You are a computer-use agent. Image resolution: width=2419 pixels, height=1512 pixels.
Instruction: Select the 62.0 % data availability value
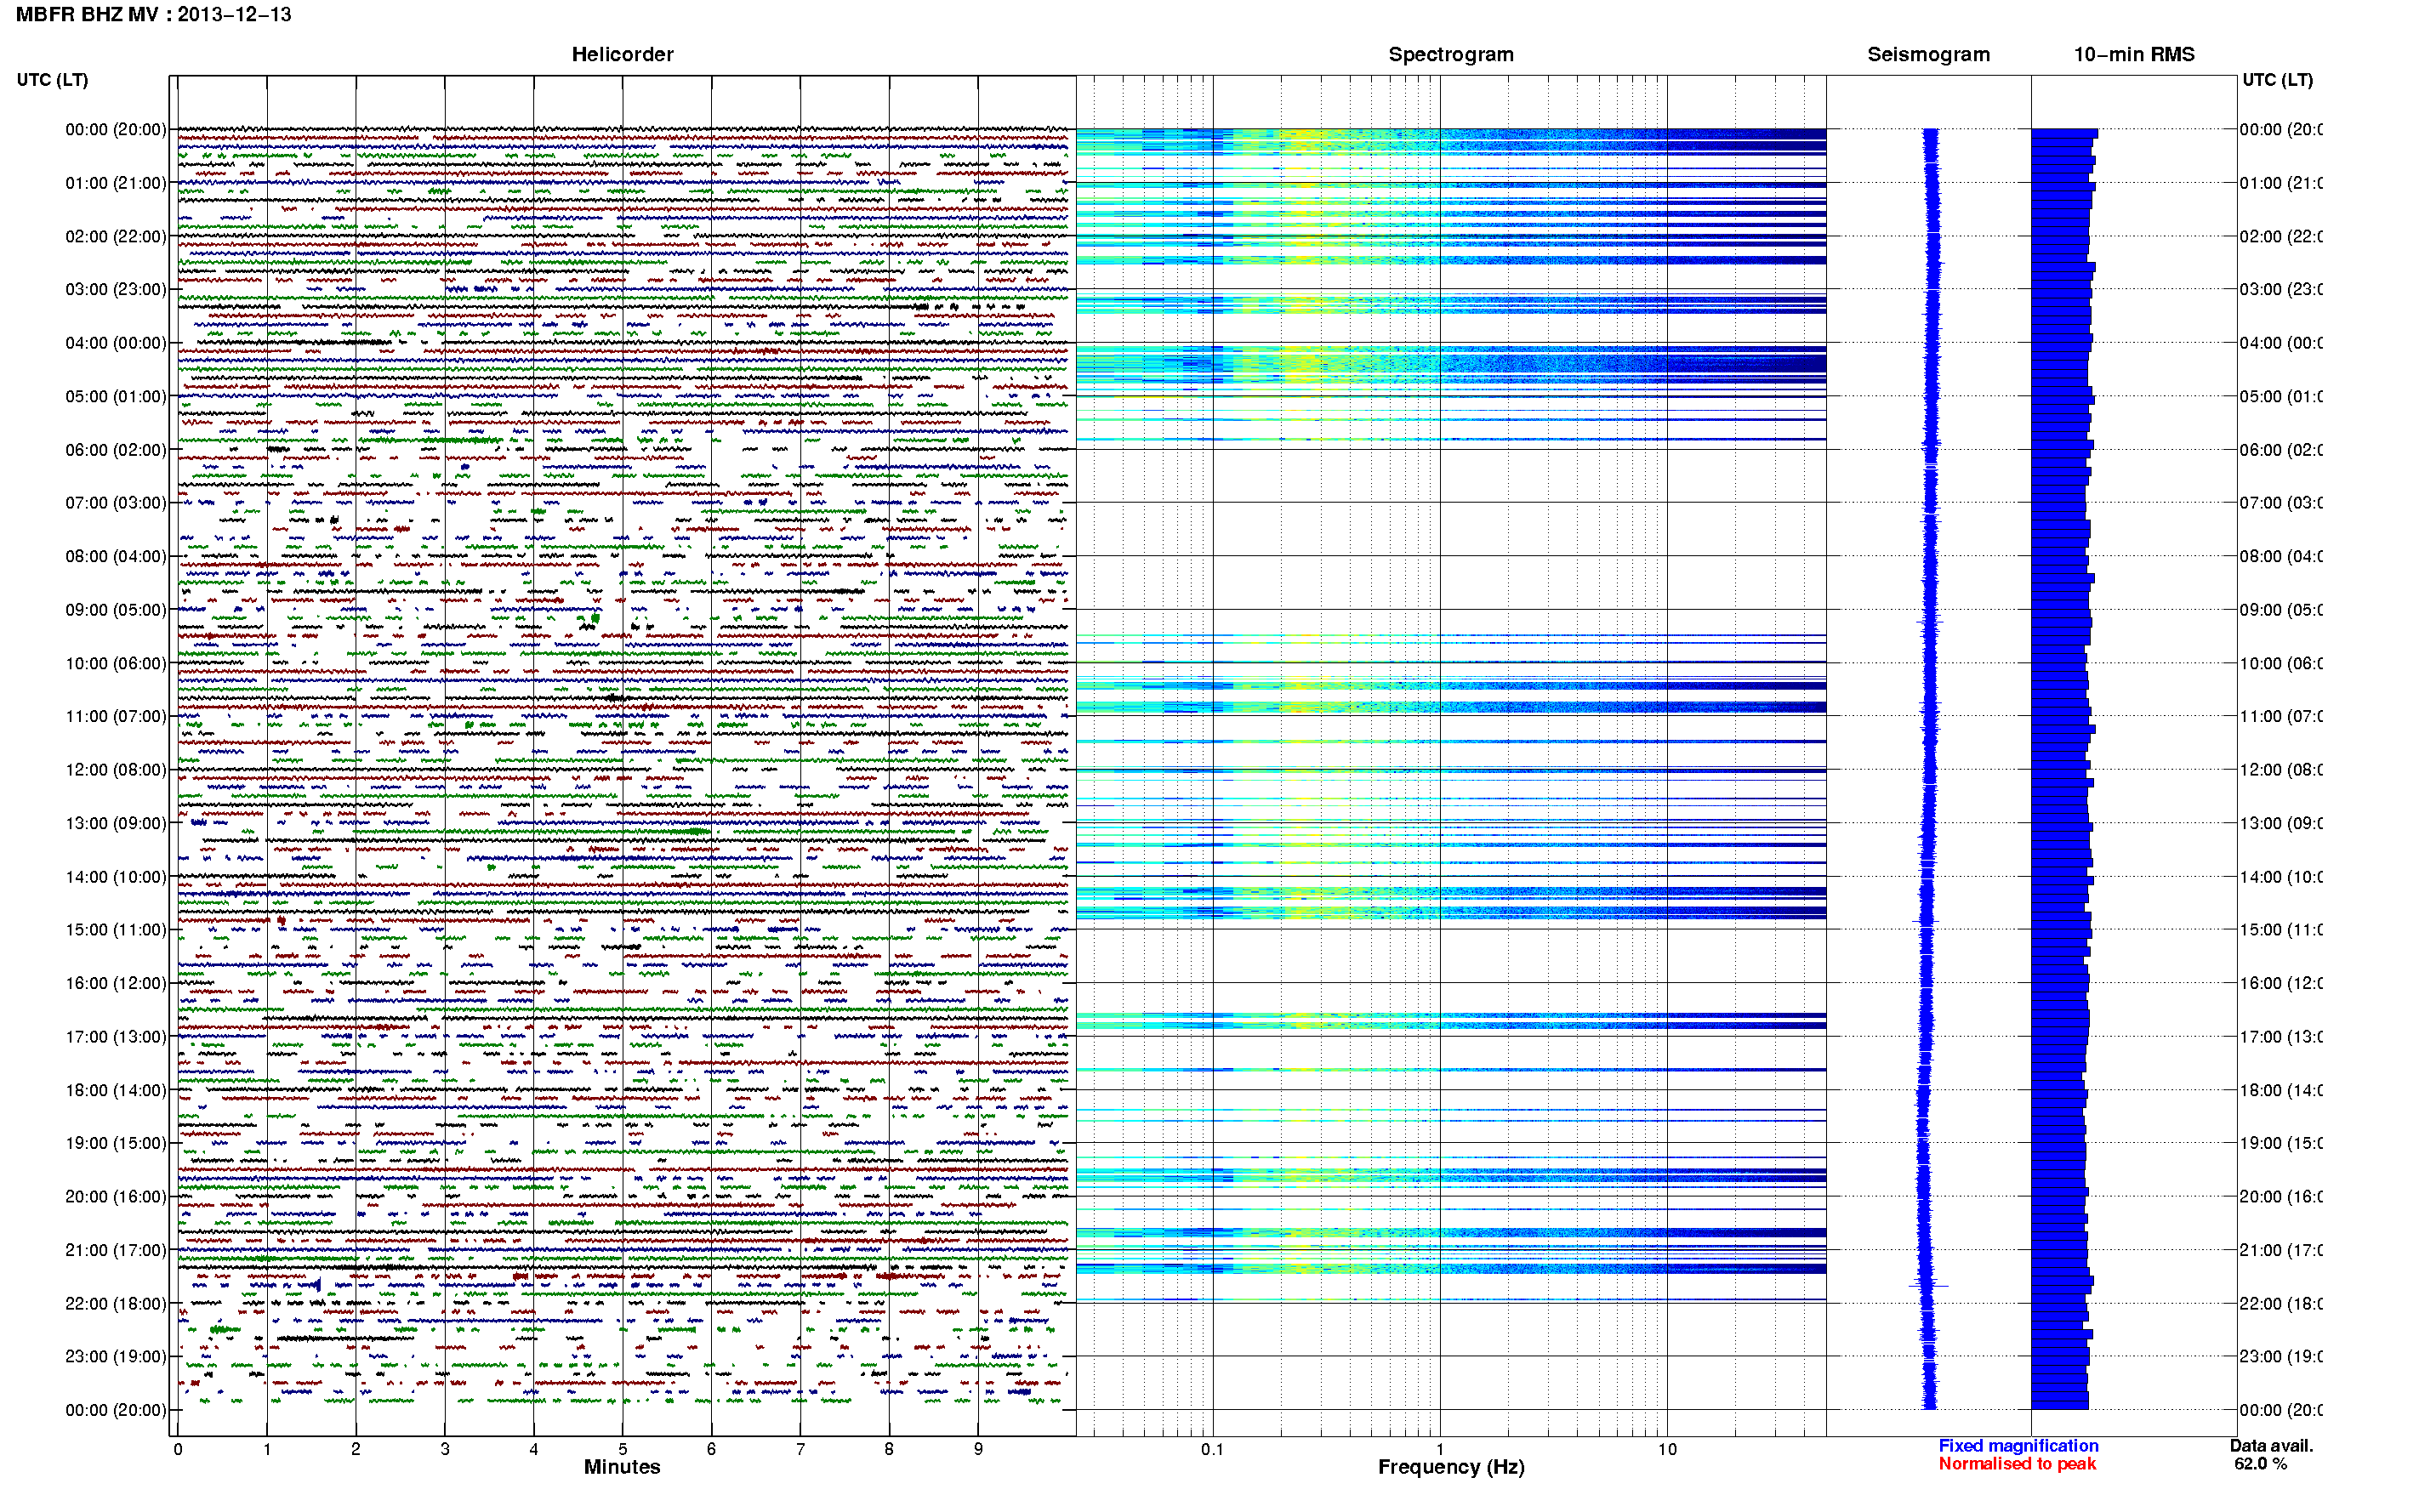[x=2260, y=1464]
